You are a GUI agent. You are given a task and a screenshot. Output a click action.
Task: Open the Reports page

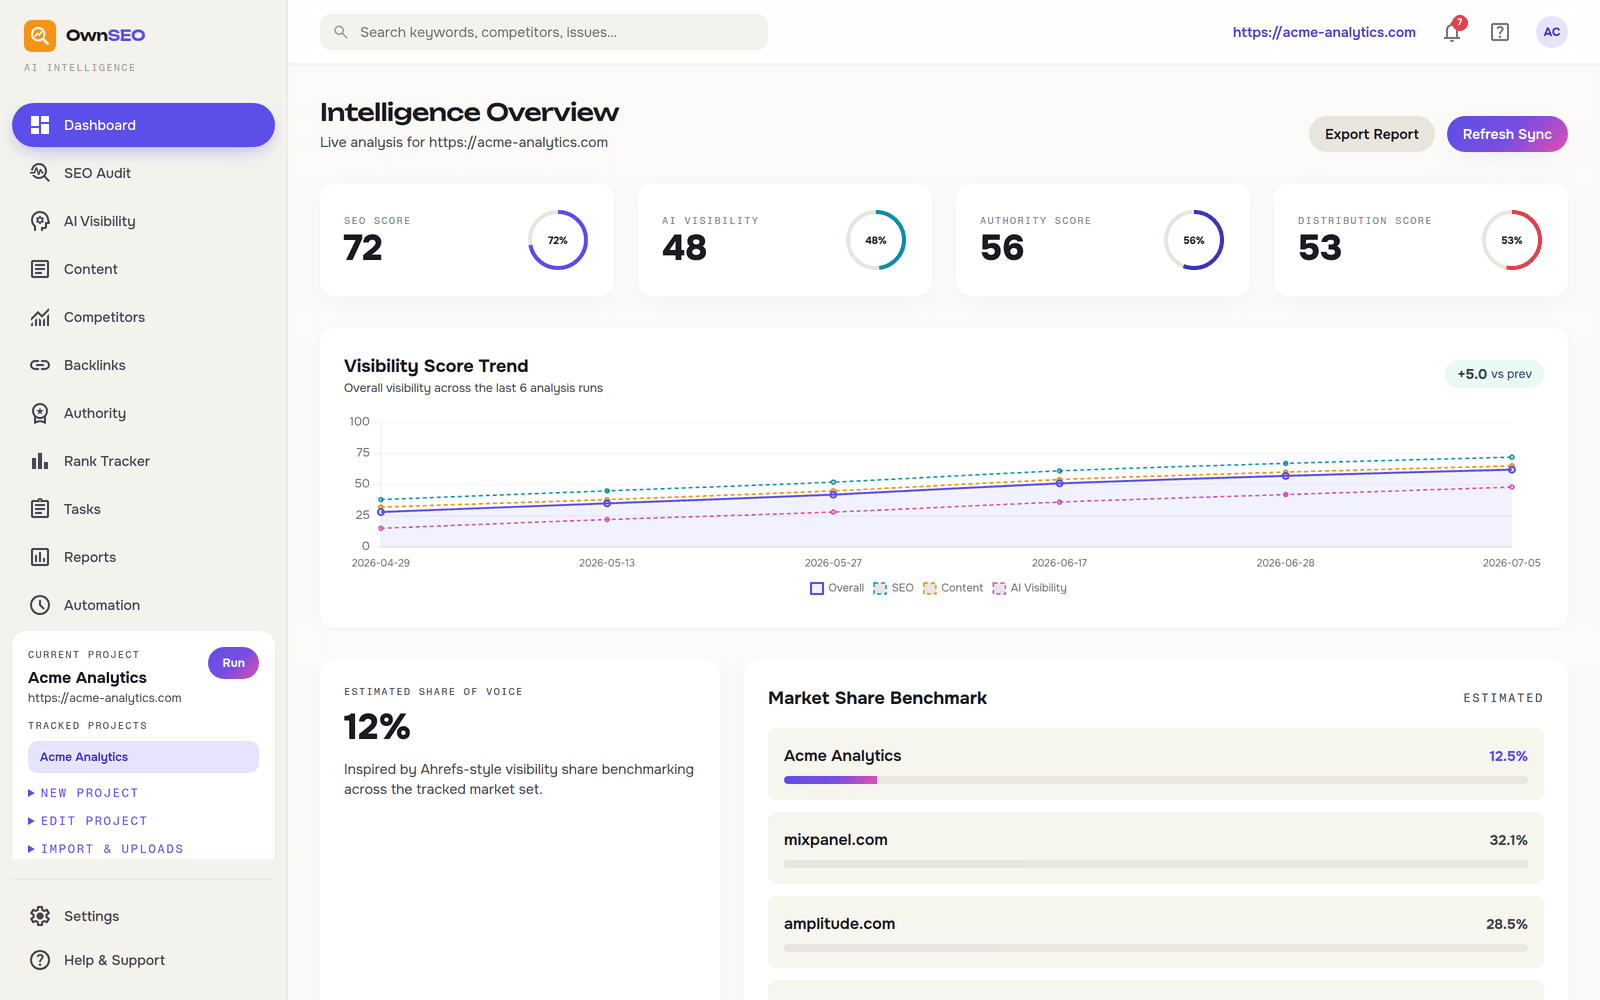click(143, 557)
